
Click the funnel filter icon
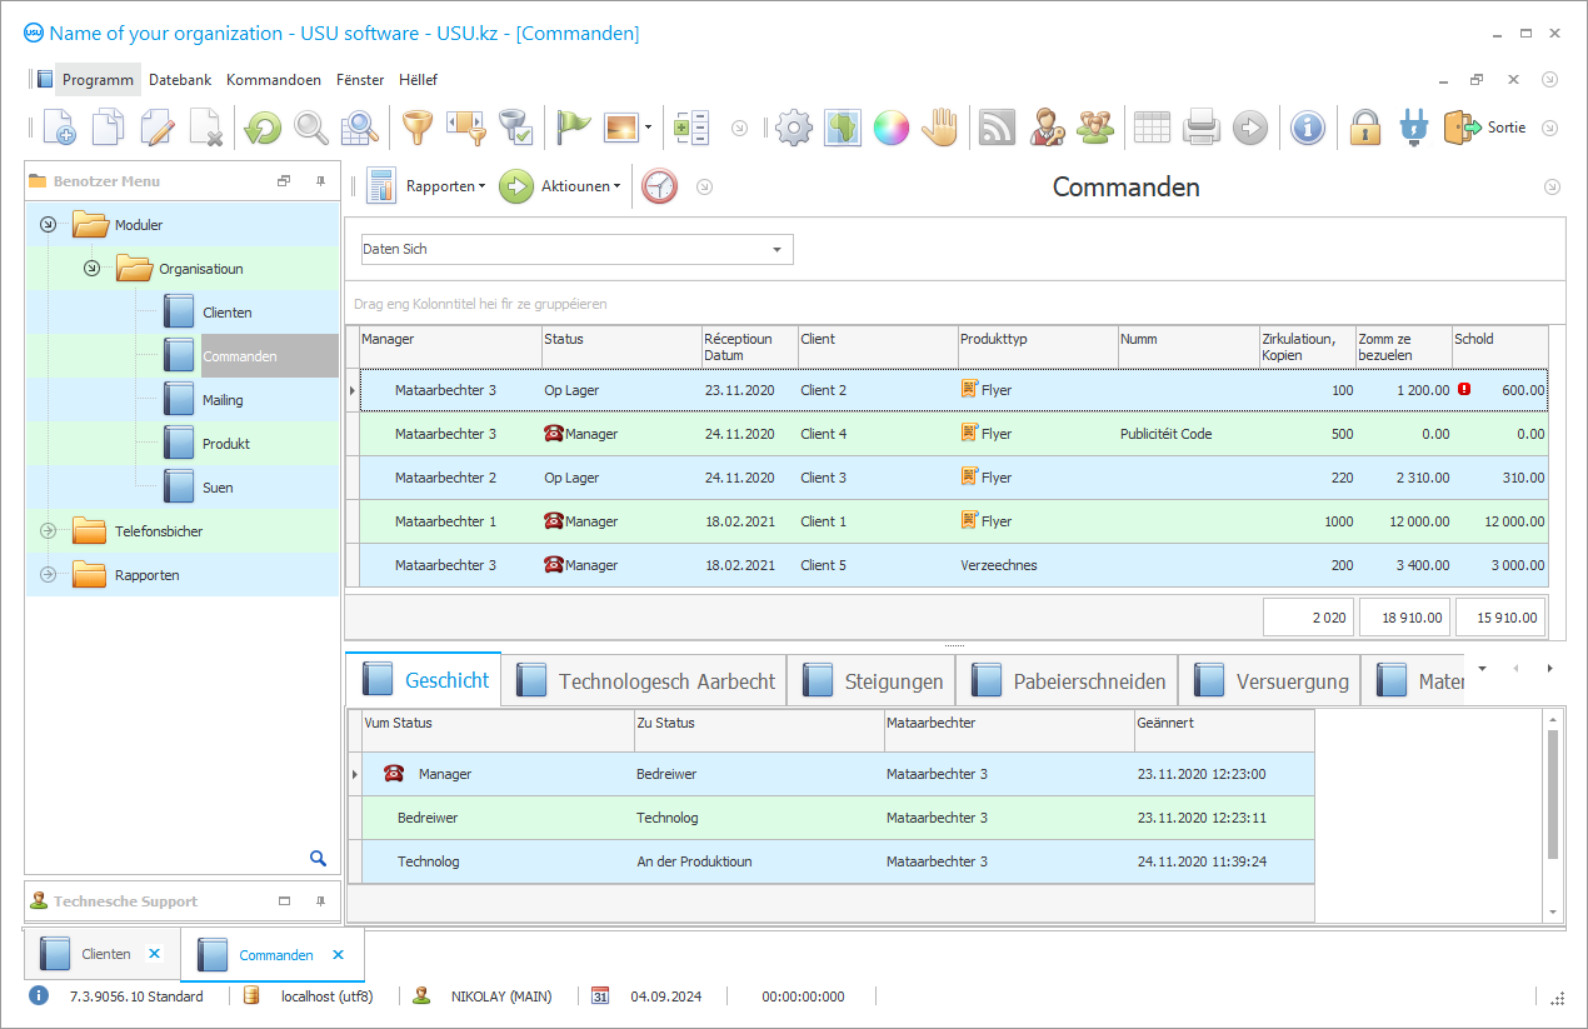point(417,128)
